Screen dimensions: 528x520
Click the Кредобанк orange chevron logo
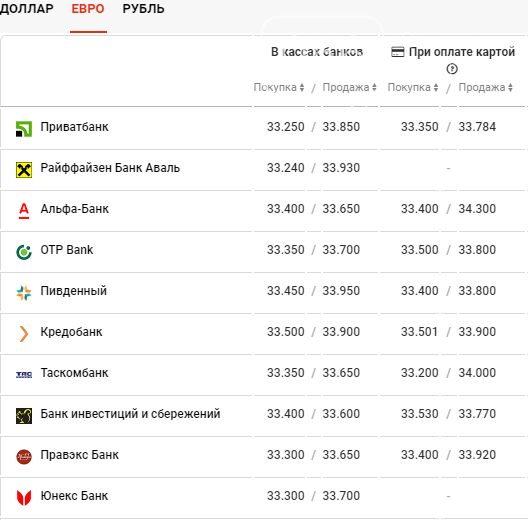tap(24, 334)
